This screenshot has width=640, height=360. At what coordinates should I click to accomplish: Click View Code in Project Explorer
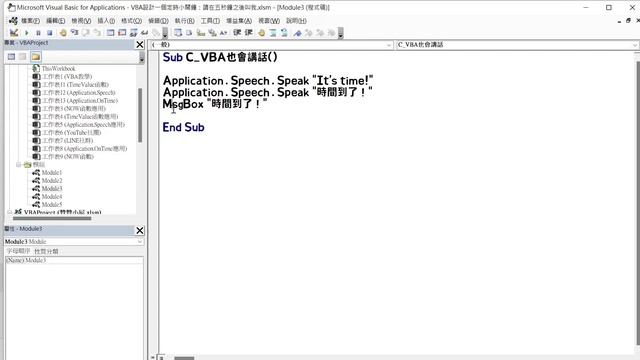click(x=11, y=57)
